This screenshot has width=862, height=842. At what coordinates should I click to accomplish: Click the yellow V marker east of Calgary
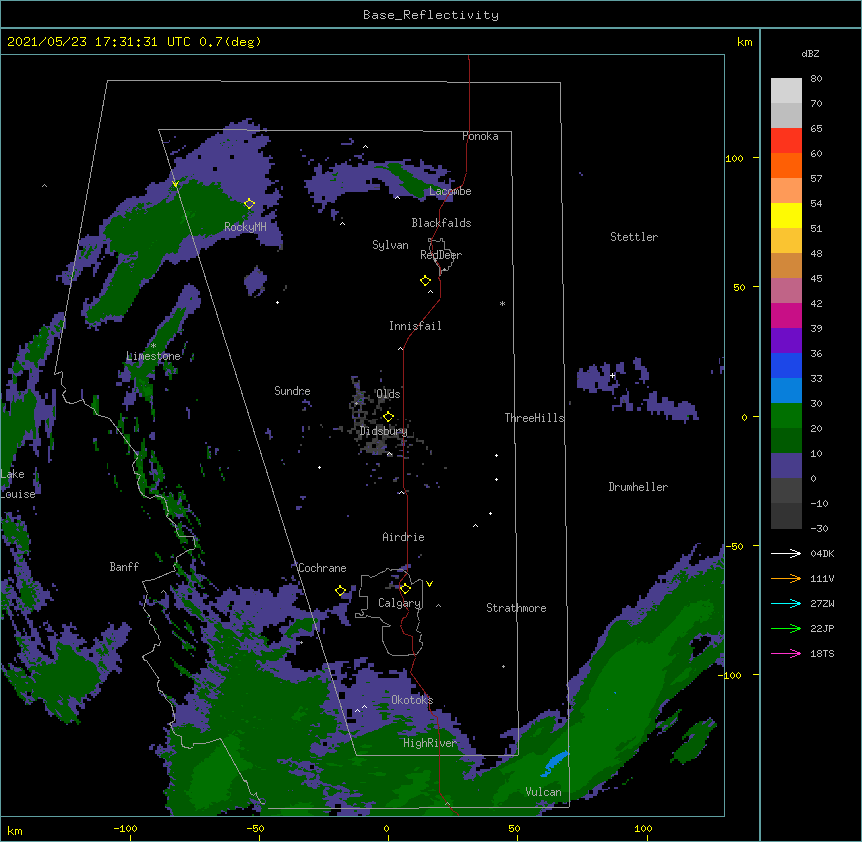click(429, 584)
